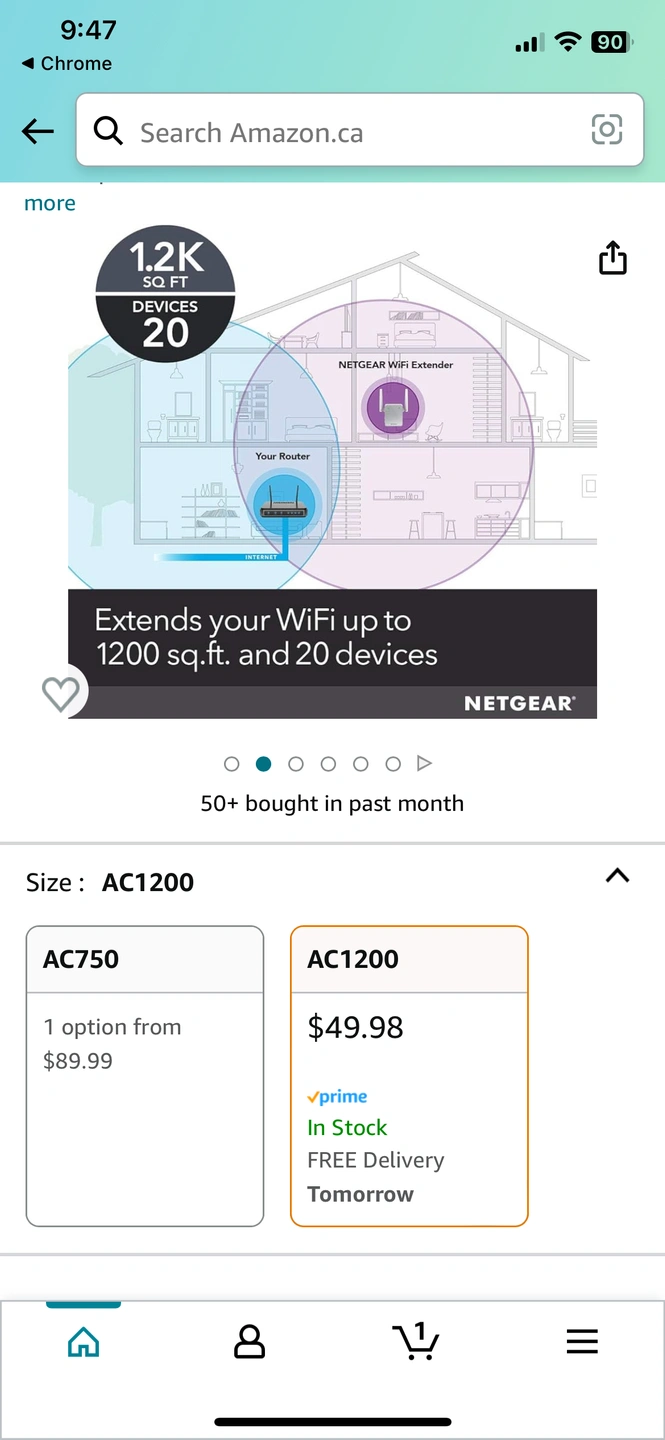Return to Chrome via status bar link

(66, 63)
